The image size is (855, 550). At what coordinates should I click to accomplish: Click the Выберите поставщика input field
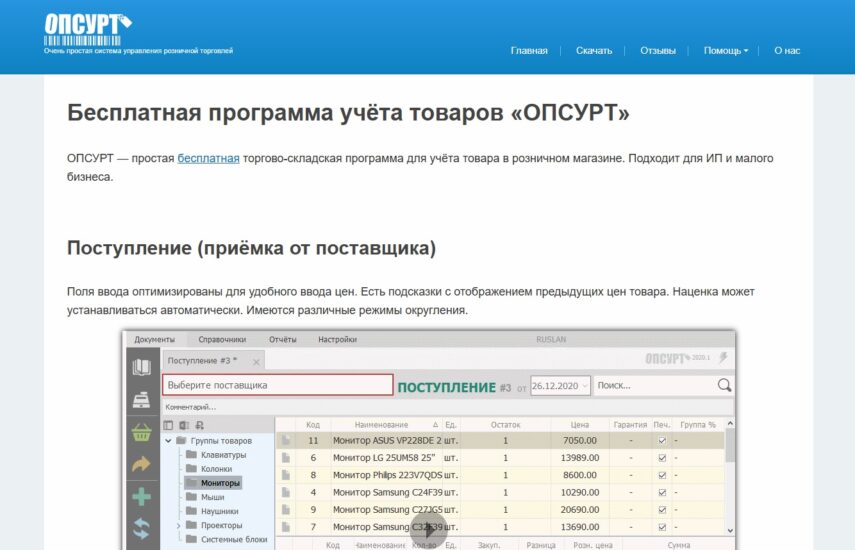(278, 385)
